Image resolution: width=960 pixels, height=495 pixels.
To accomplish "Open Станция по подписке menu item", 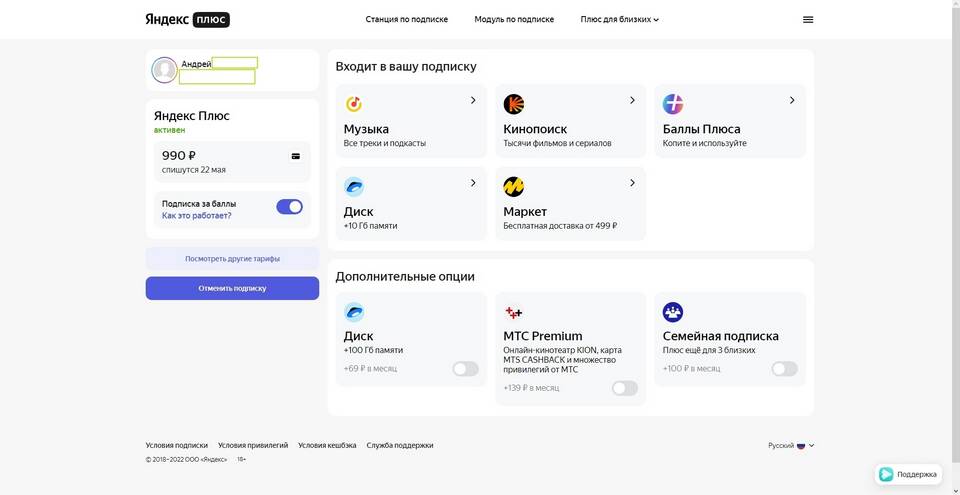I will [x=407, y=20].
